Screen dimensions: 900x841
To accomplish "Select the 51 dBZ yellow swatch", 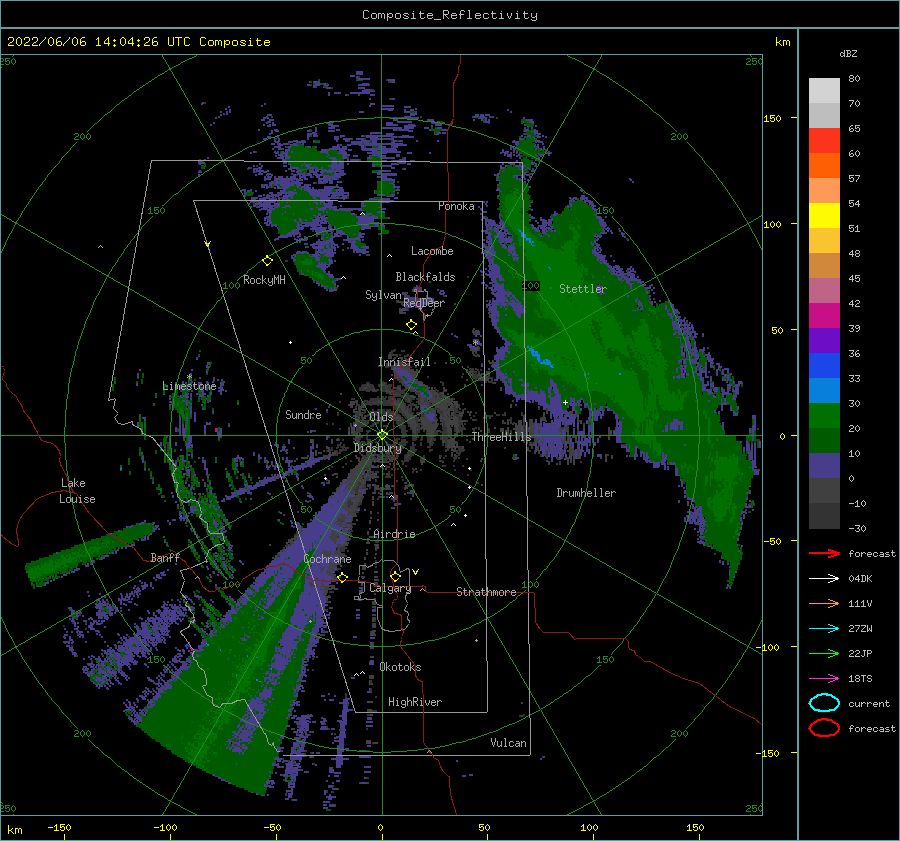I will coord(824,215).
